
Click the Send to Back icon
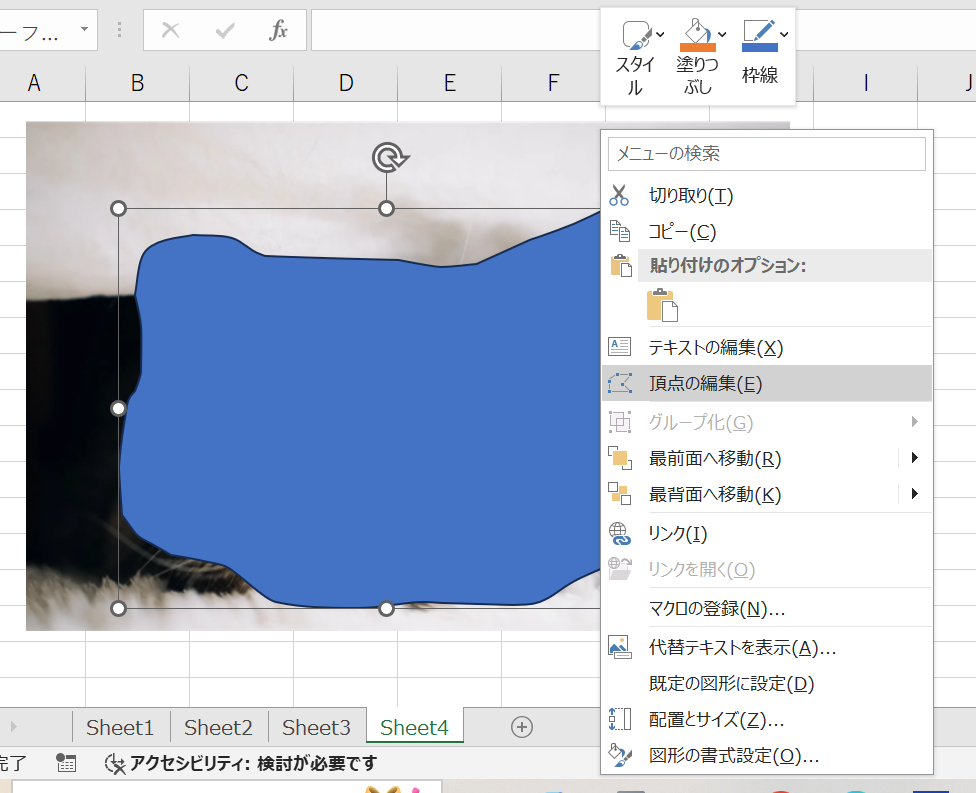click(619, 494)
